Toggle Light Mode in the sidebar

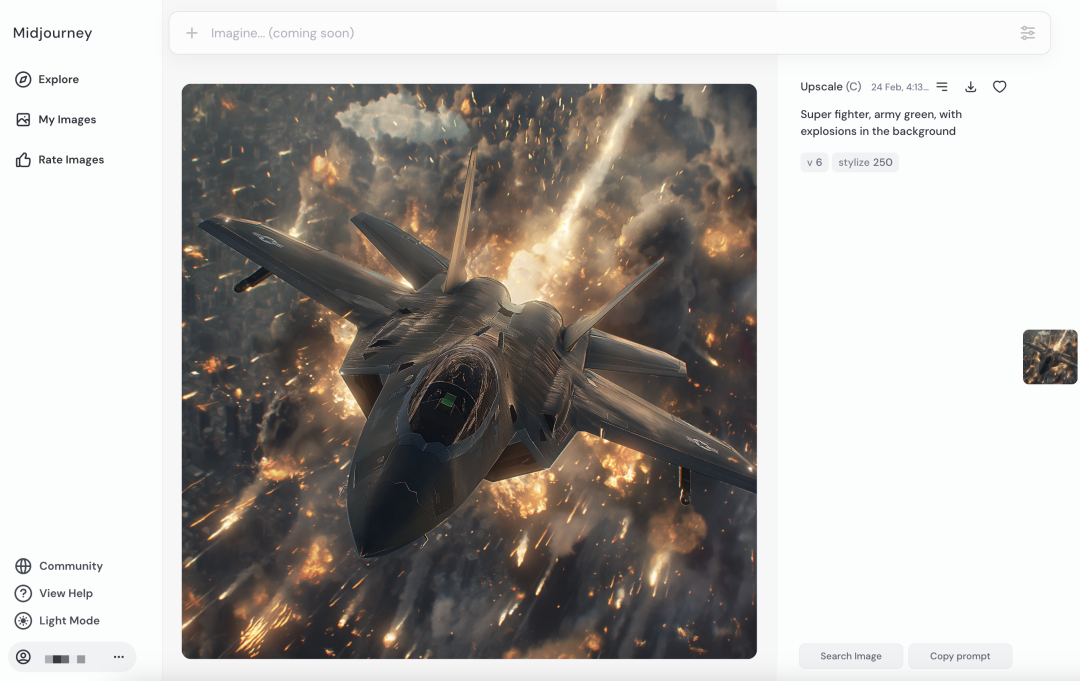[x=23, y=621]
